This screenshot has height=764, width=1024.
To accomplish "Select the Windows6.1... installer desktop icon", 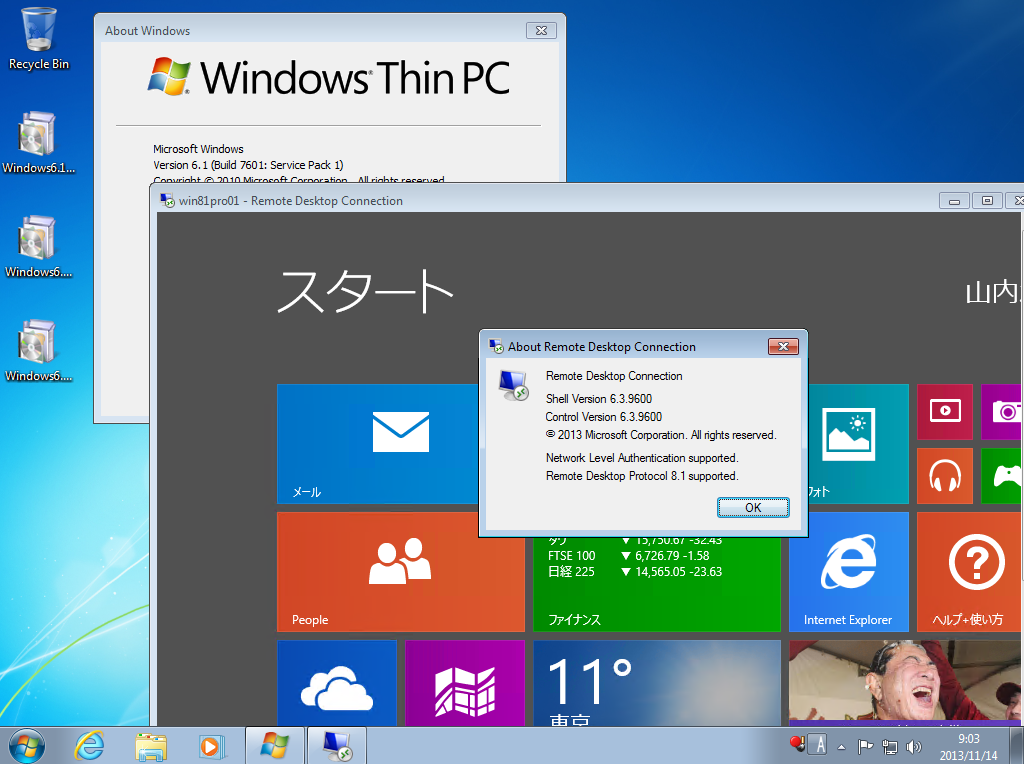I will pyautogui.click(x=39, y=142).
